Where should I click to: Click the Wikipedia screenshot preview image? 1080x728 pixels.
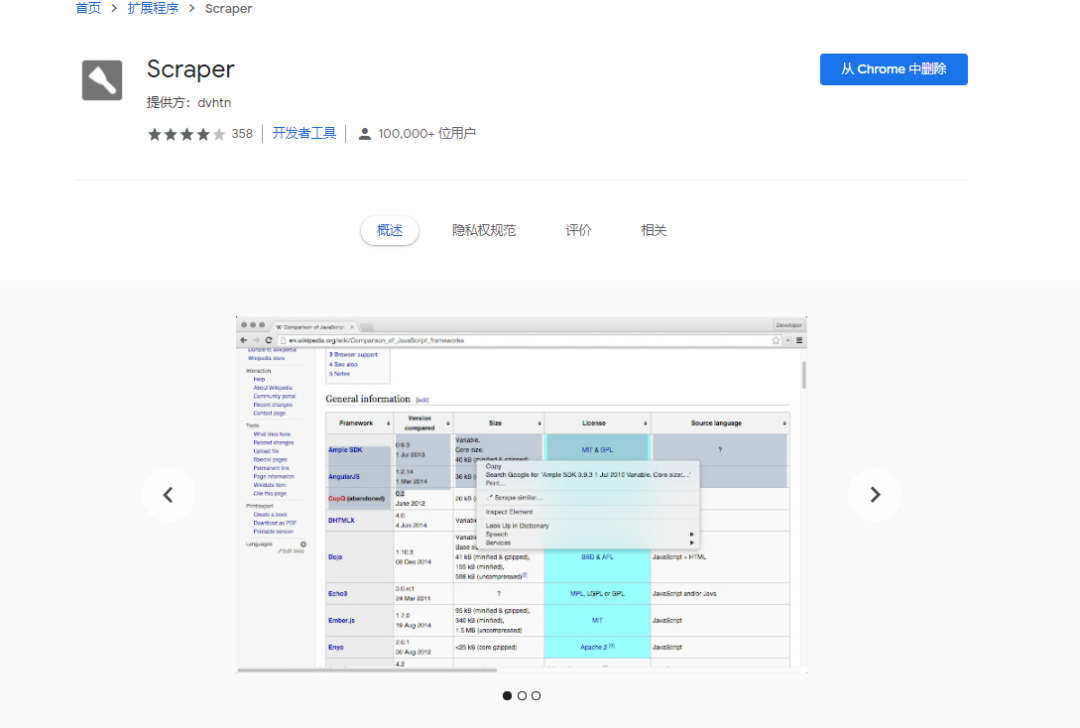click(521, 494)
